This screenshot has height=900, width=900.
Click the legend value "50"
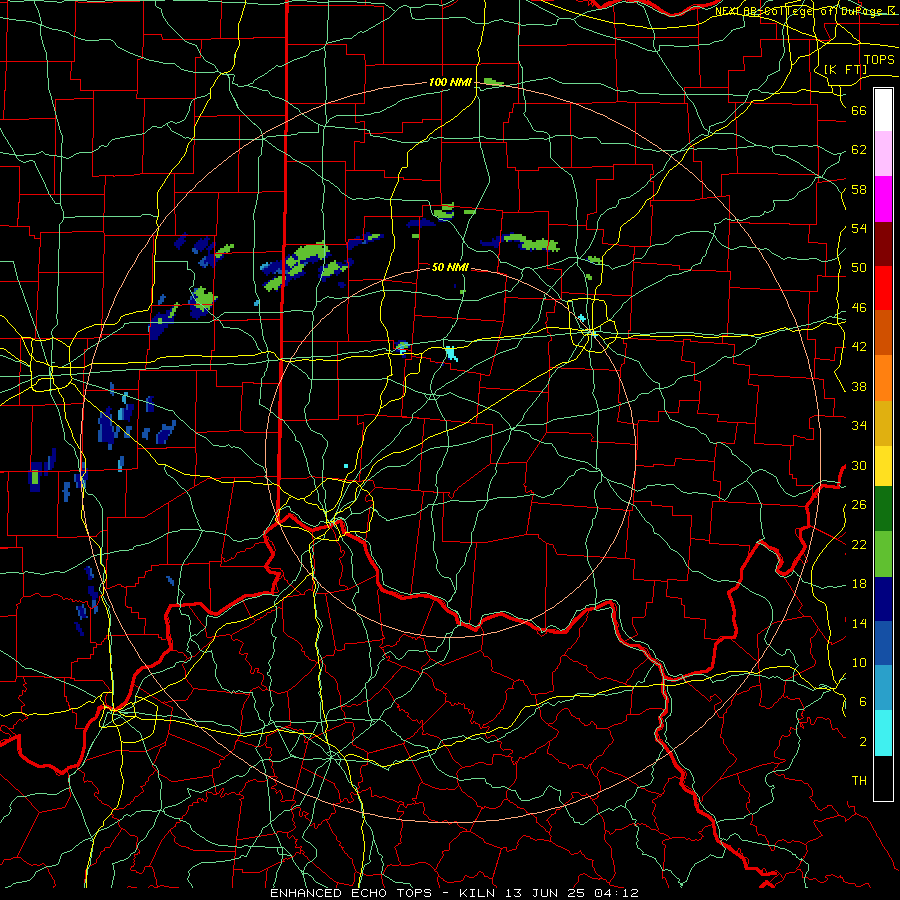[x=859, y=267]
